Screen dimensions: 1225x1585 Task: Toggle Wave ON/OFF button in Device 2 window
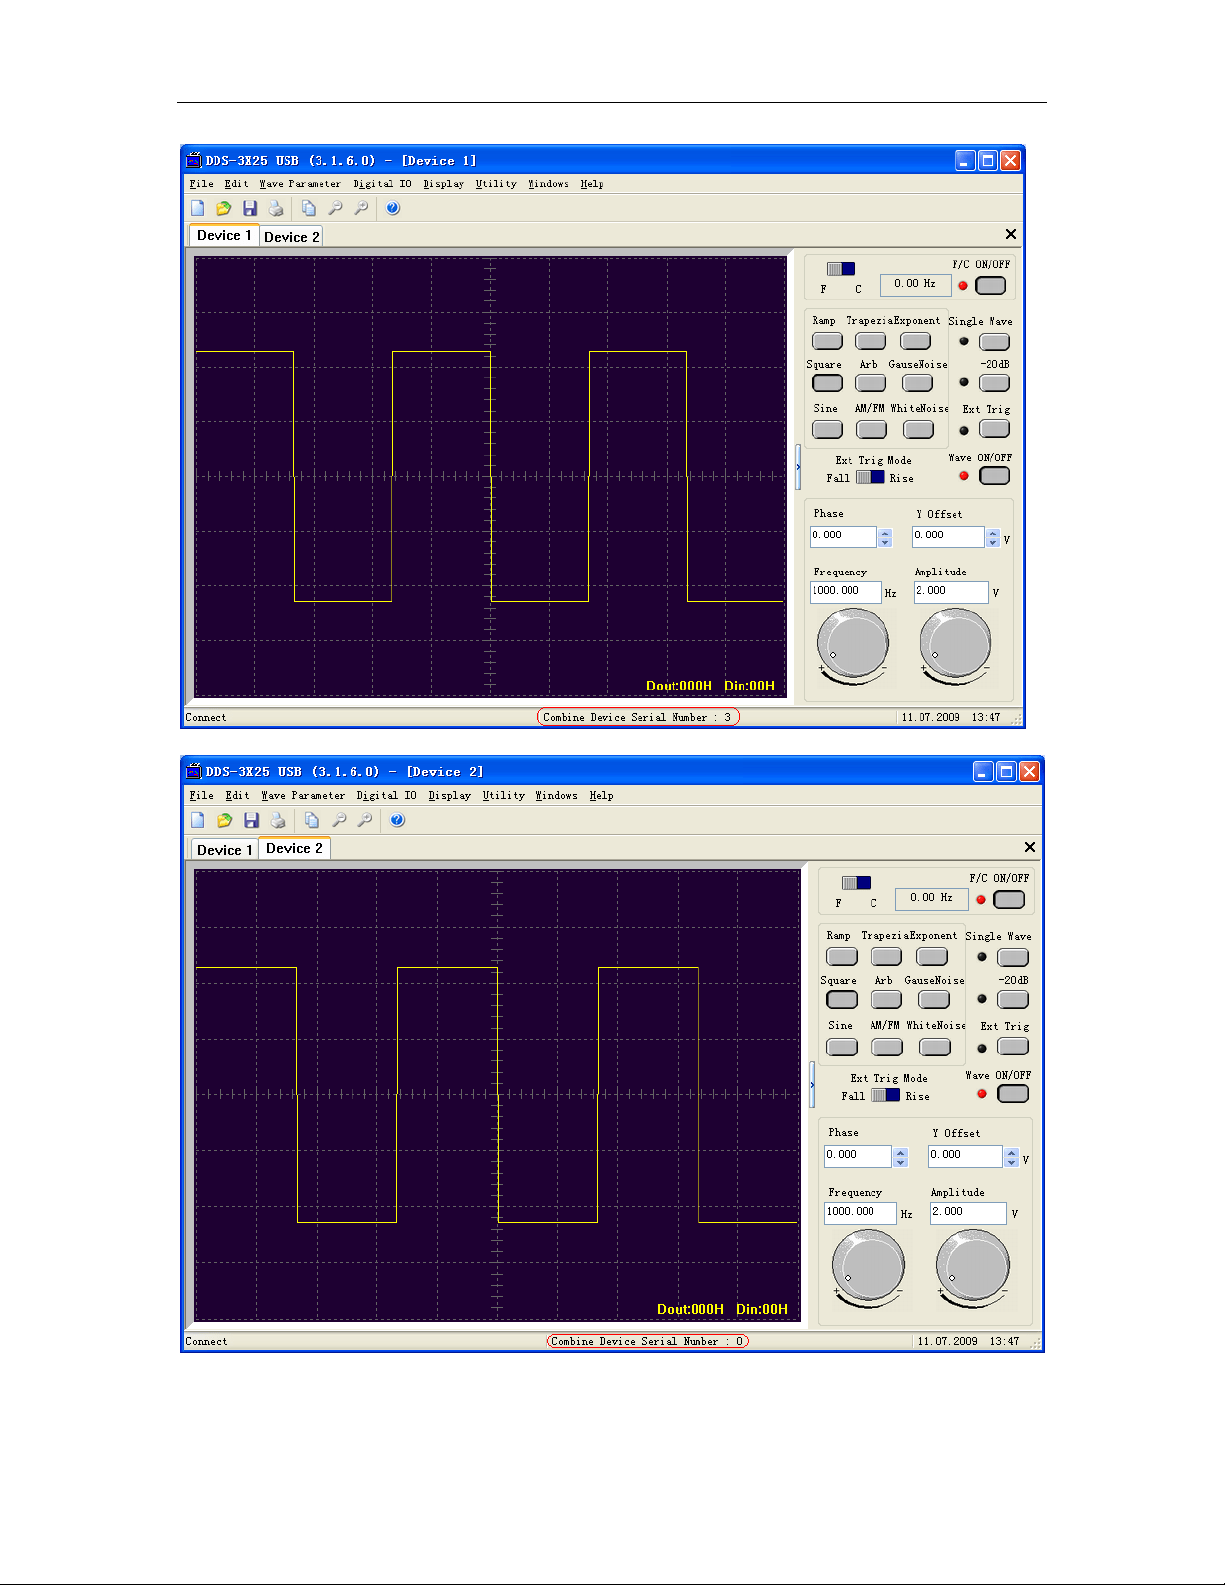coord(1013,1094)
